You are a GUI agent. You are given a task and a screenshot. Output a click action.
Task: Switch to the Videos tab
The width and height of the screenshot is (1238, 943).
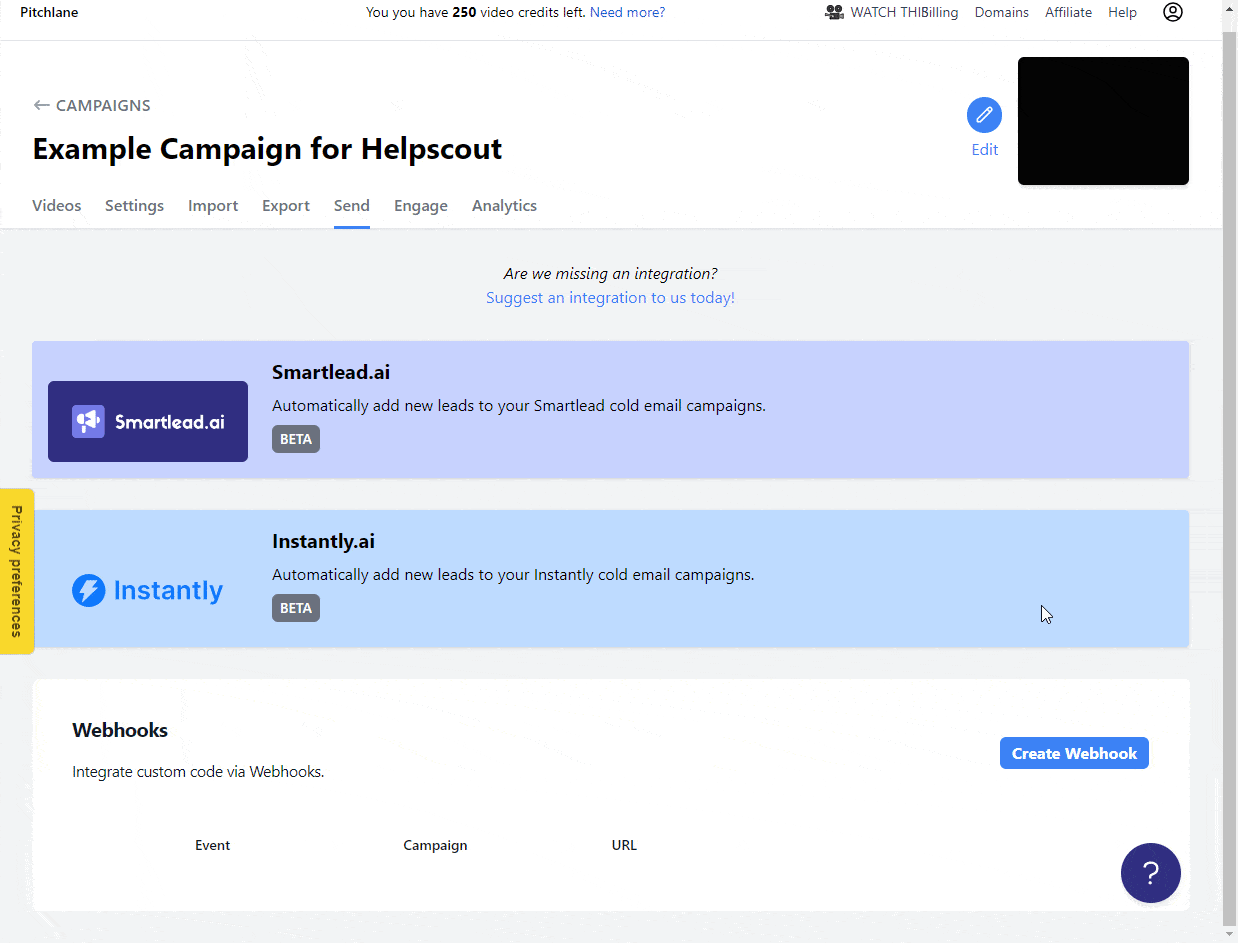(57, 205)
